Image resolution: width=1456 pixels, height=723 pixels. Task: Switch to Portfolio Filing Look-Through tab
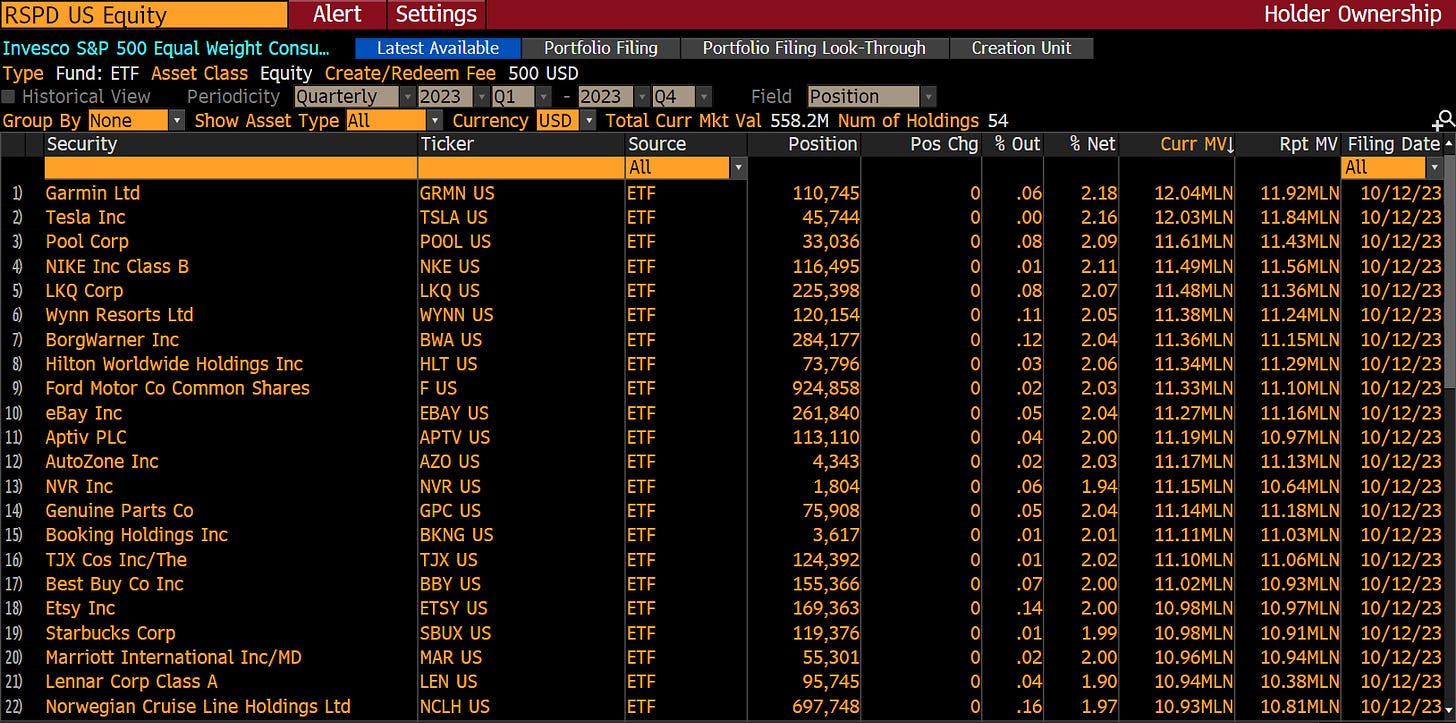pos(814,48)
